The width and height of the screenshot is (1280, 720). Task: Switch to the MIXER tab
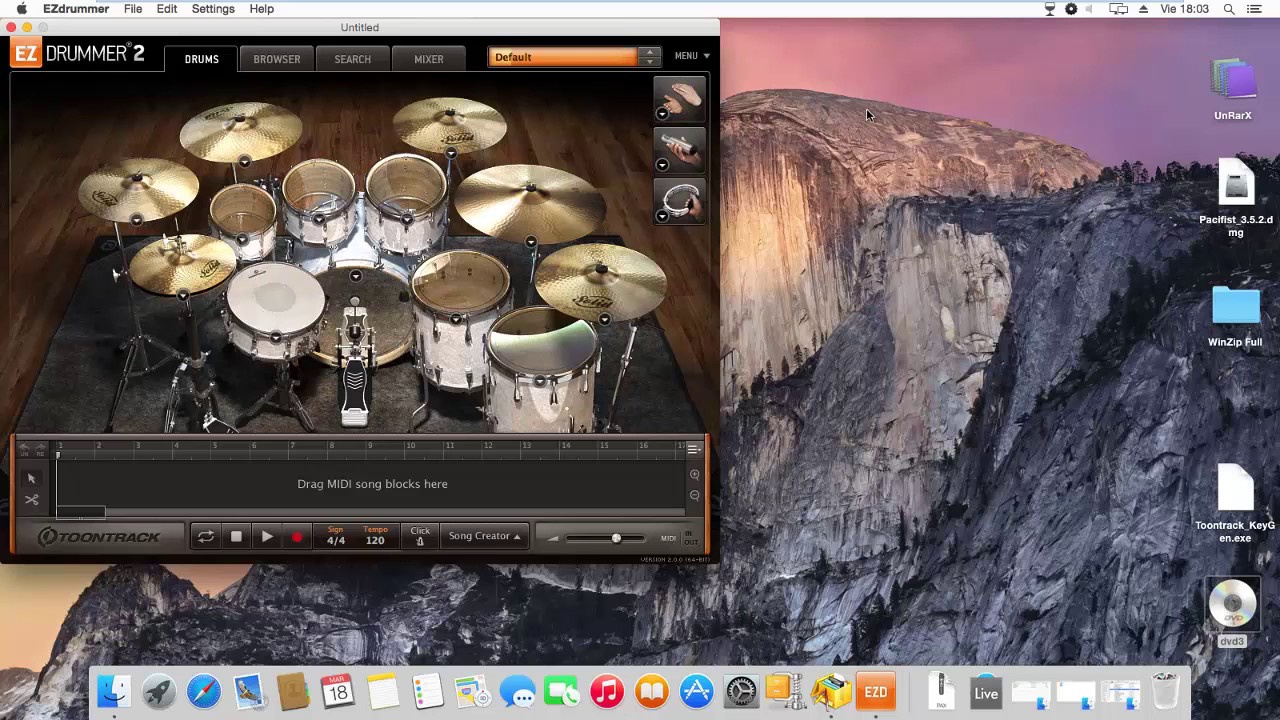[429, 59]
